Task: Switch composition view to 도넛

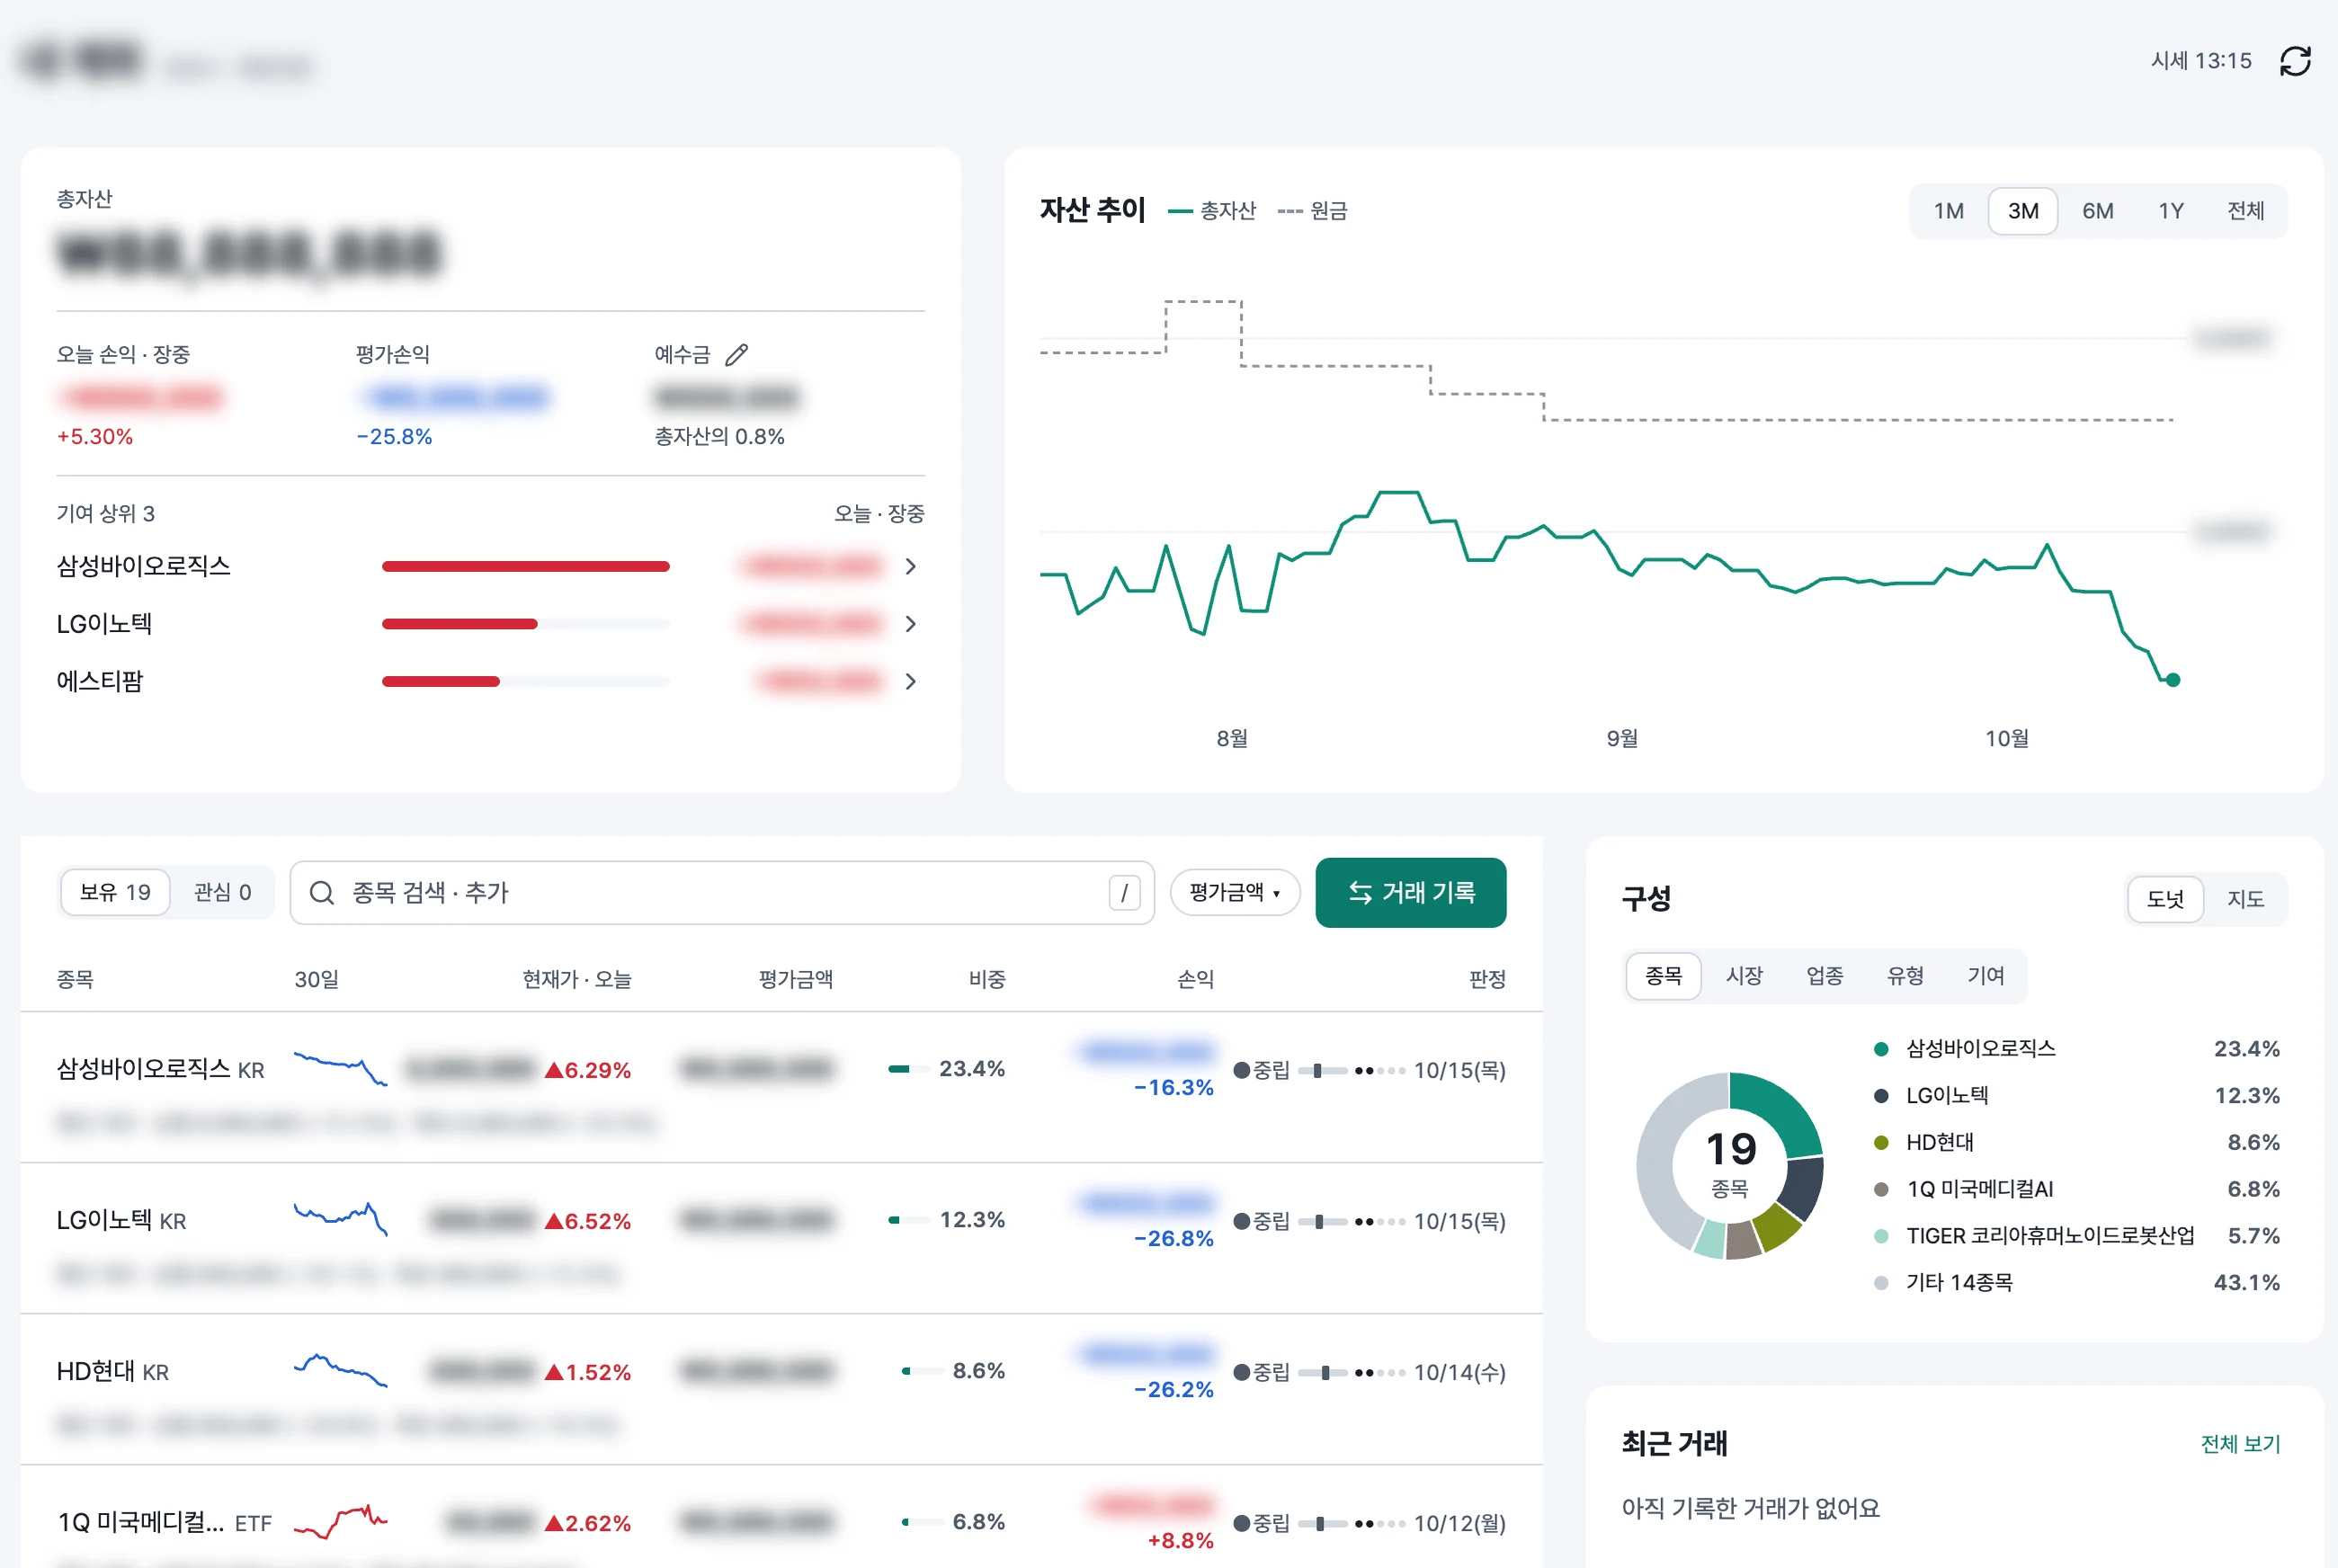Action: (x=2164, y=899)
